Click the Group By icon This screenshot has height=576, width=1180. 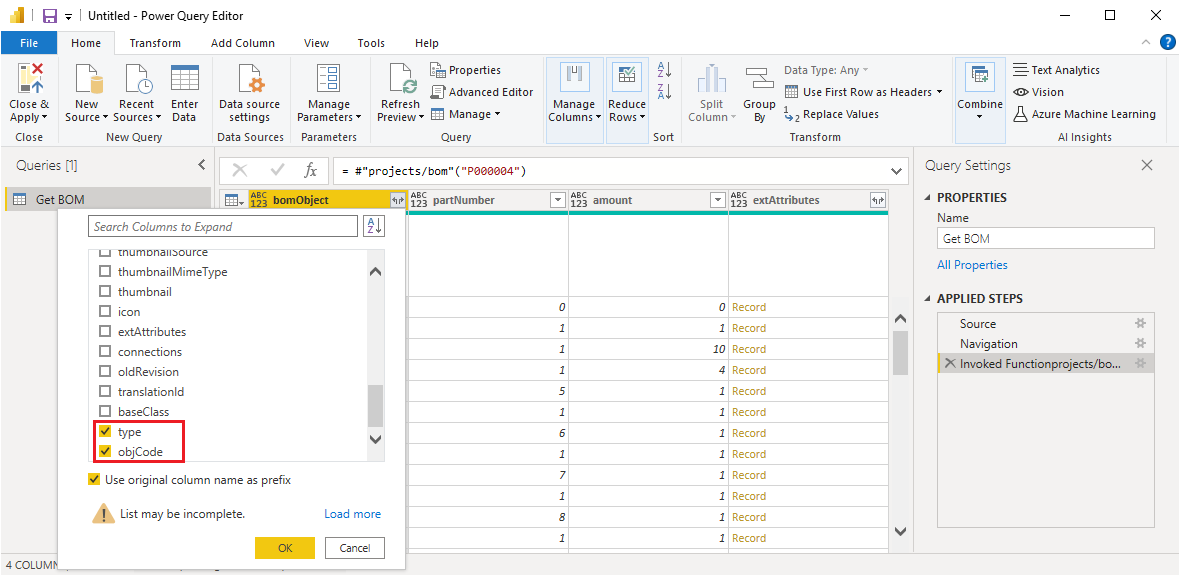759,80
